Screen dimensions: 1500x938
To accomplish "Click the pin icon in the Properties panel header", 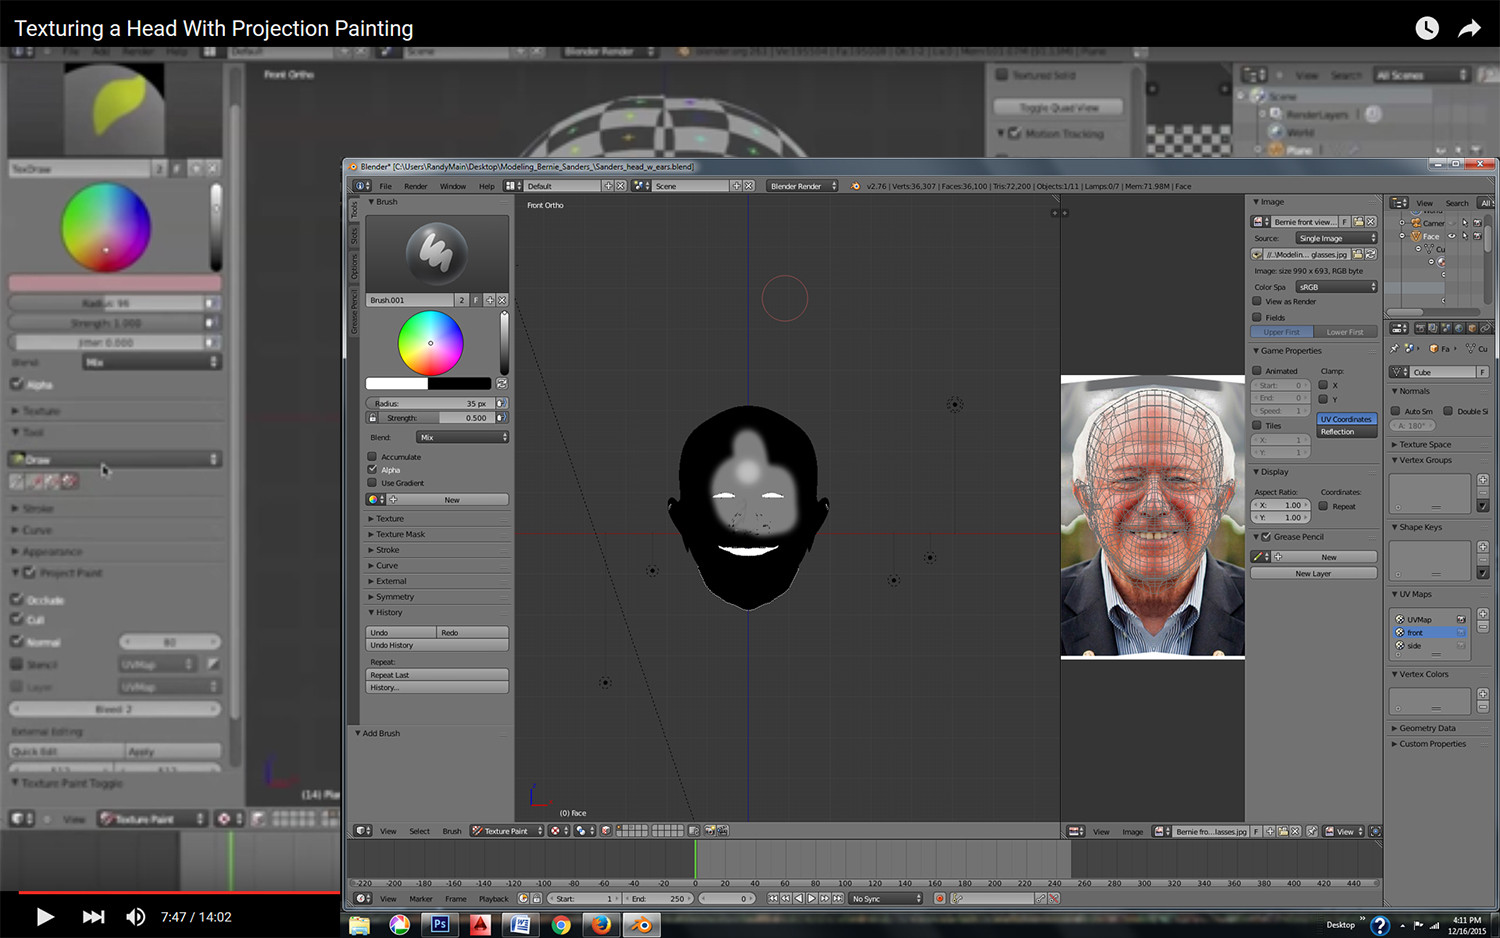I will pyautogui.click(x=1395, y=349).
